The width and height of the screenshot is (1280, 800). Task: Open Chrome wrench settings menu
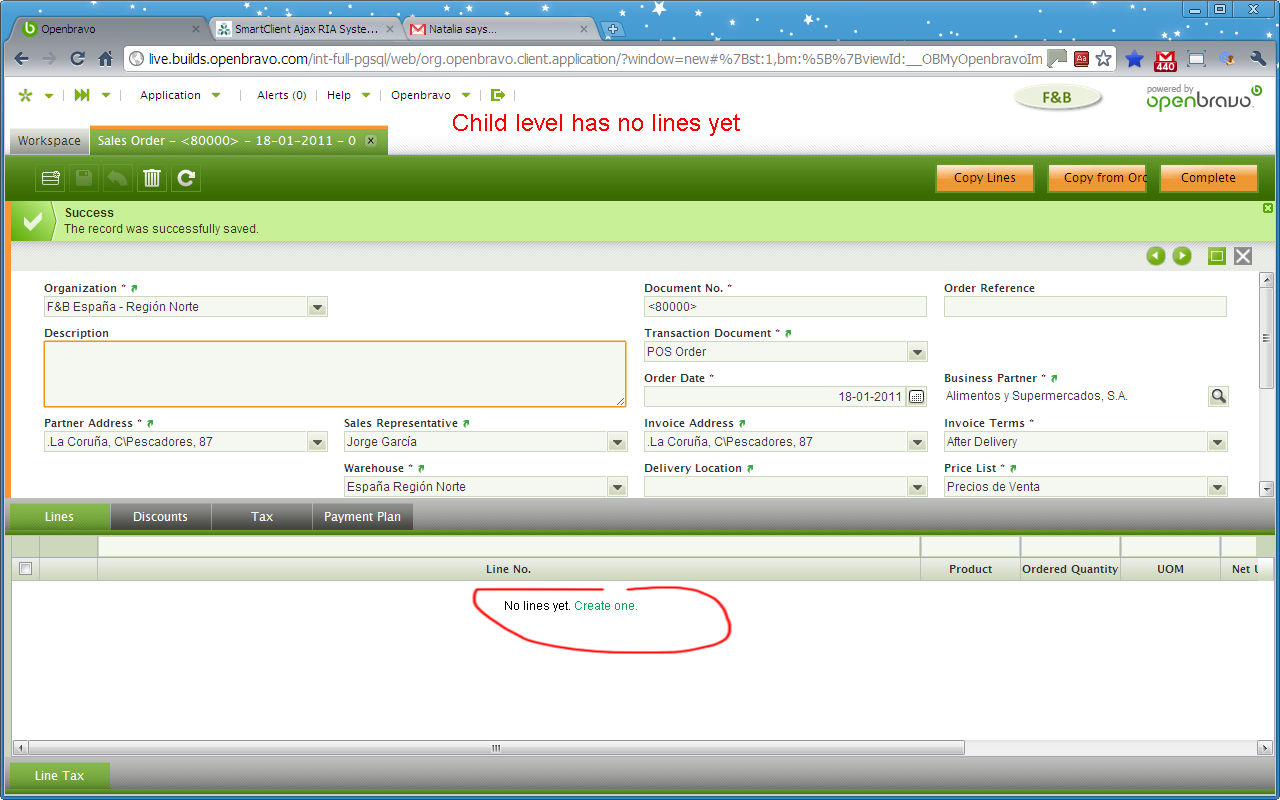pyautogui.click(x=1259, y=59)
